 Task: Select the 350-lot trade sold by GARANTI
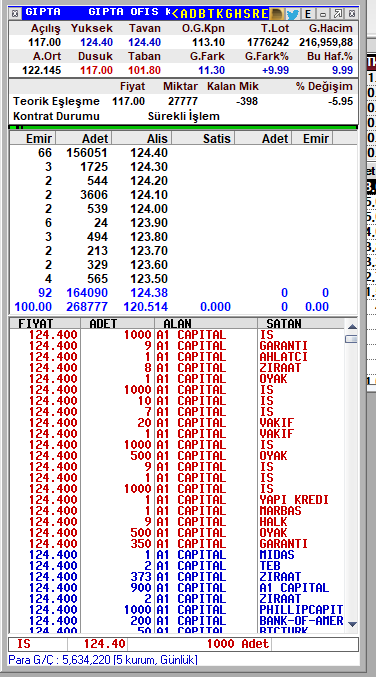tap(177, 544)
